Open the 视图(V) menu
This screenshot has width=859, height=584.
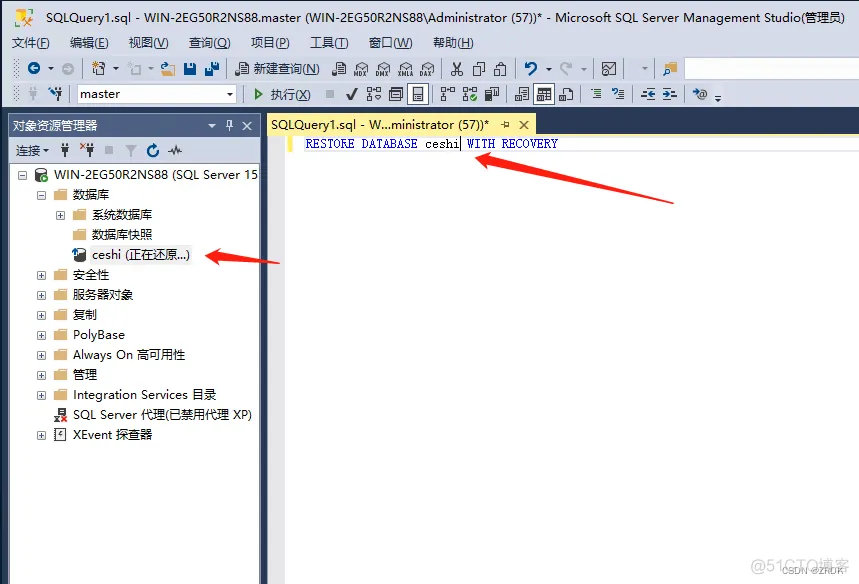coord(148,43)
